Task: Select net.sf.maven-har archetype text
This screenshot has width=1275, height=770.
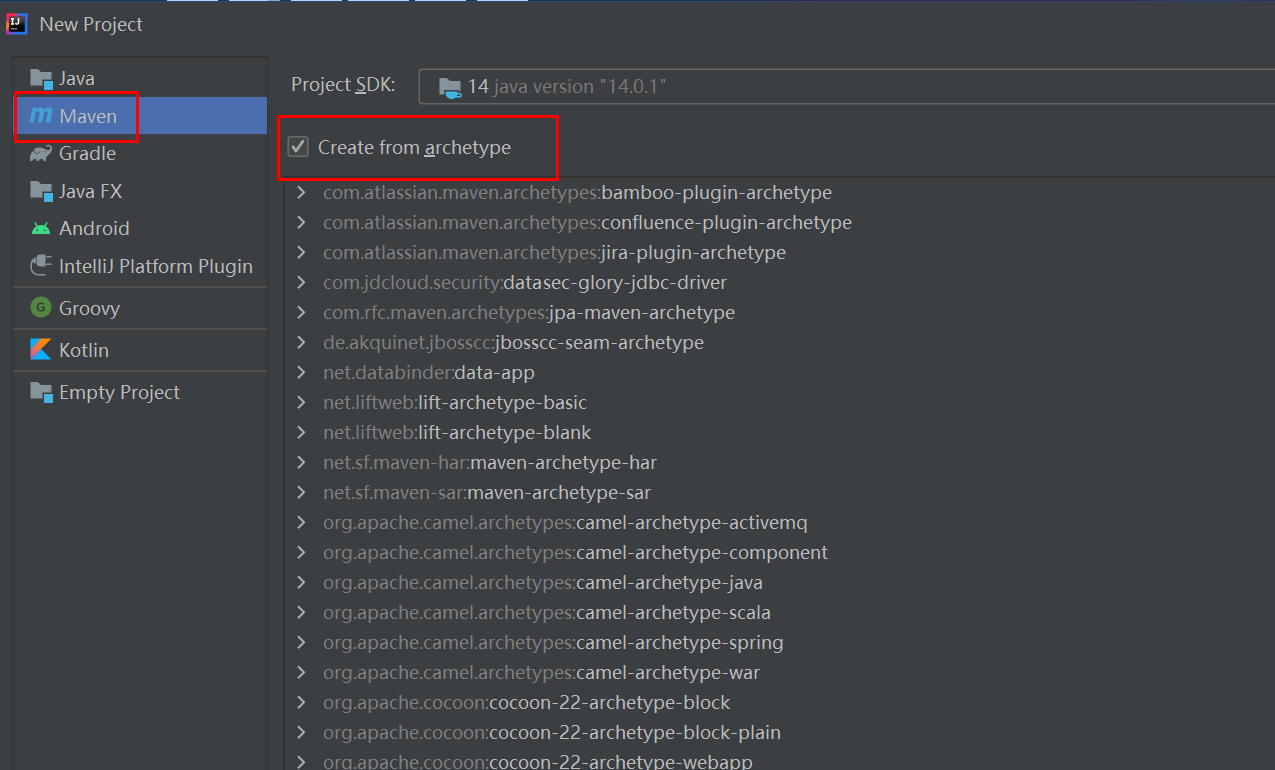Action: [490, 463]
